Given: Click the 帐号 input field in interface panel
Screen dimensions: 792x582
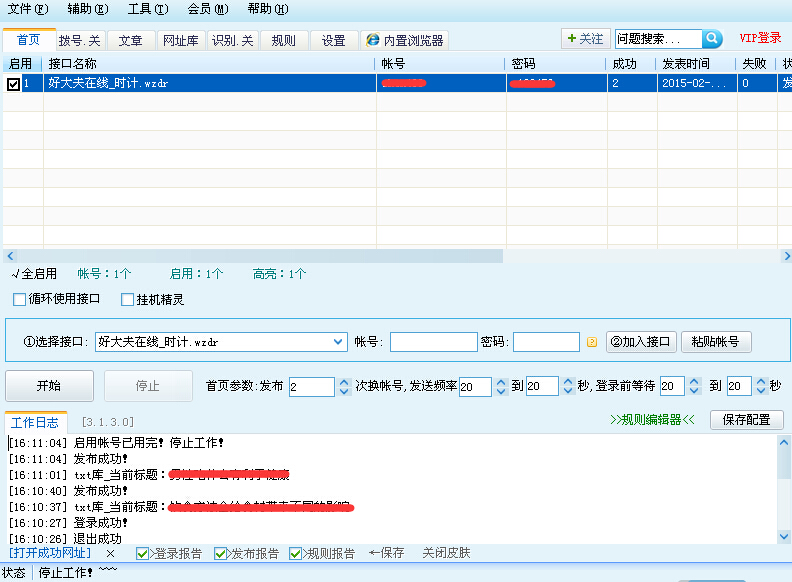Looking at the screenshot, I should pos(434,342).
